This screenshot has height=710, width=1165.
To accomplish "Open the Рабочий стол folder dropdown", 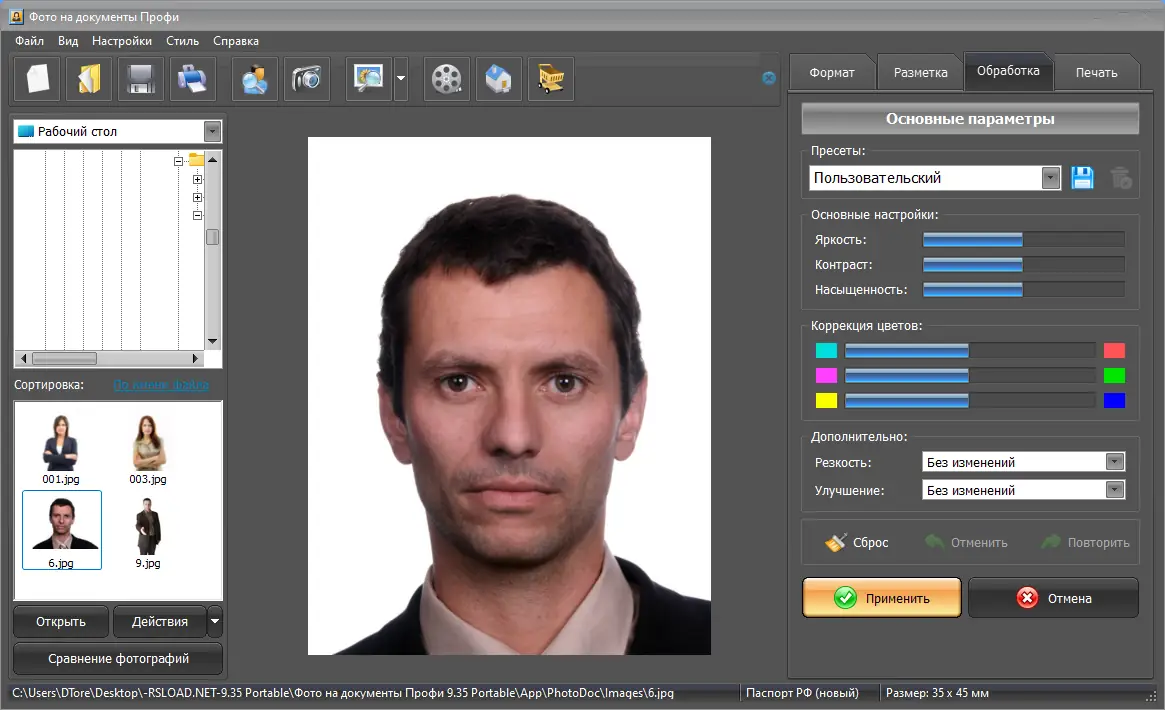I will (212, 131).
